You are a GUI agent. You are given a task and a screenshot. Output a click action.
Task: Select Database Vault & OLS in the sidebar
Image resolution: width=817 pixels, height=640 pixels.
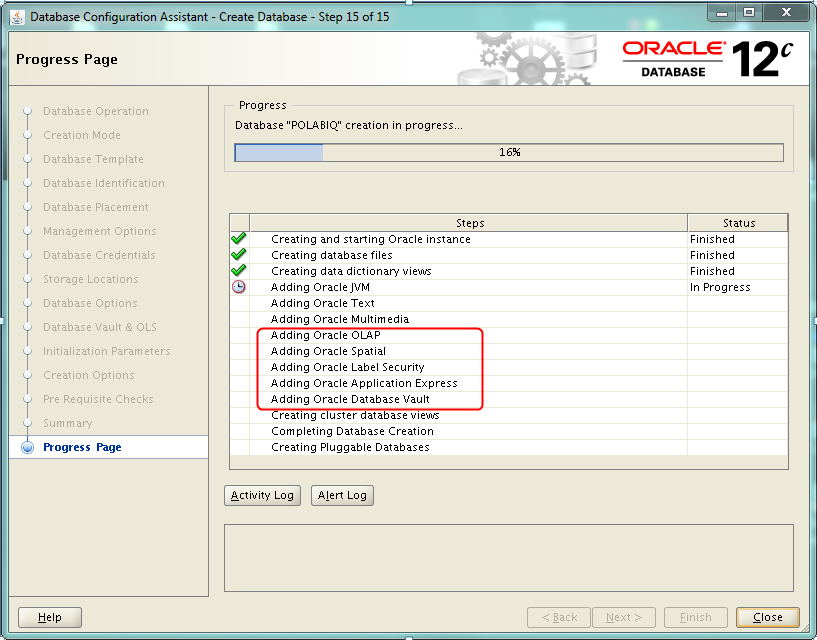coord(100,327)
